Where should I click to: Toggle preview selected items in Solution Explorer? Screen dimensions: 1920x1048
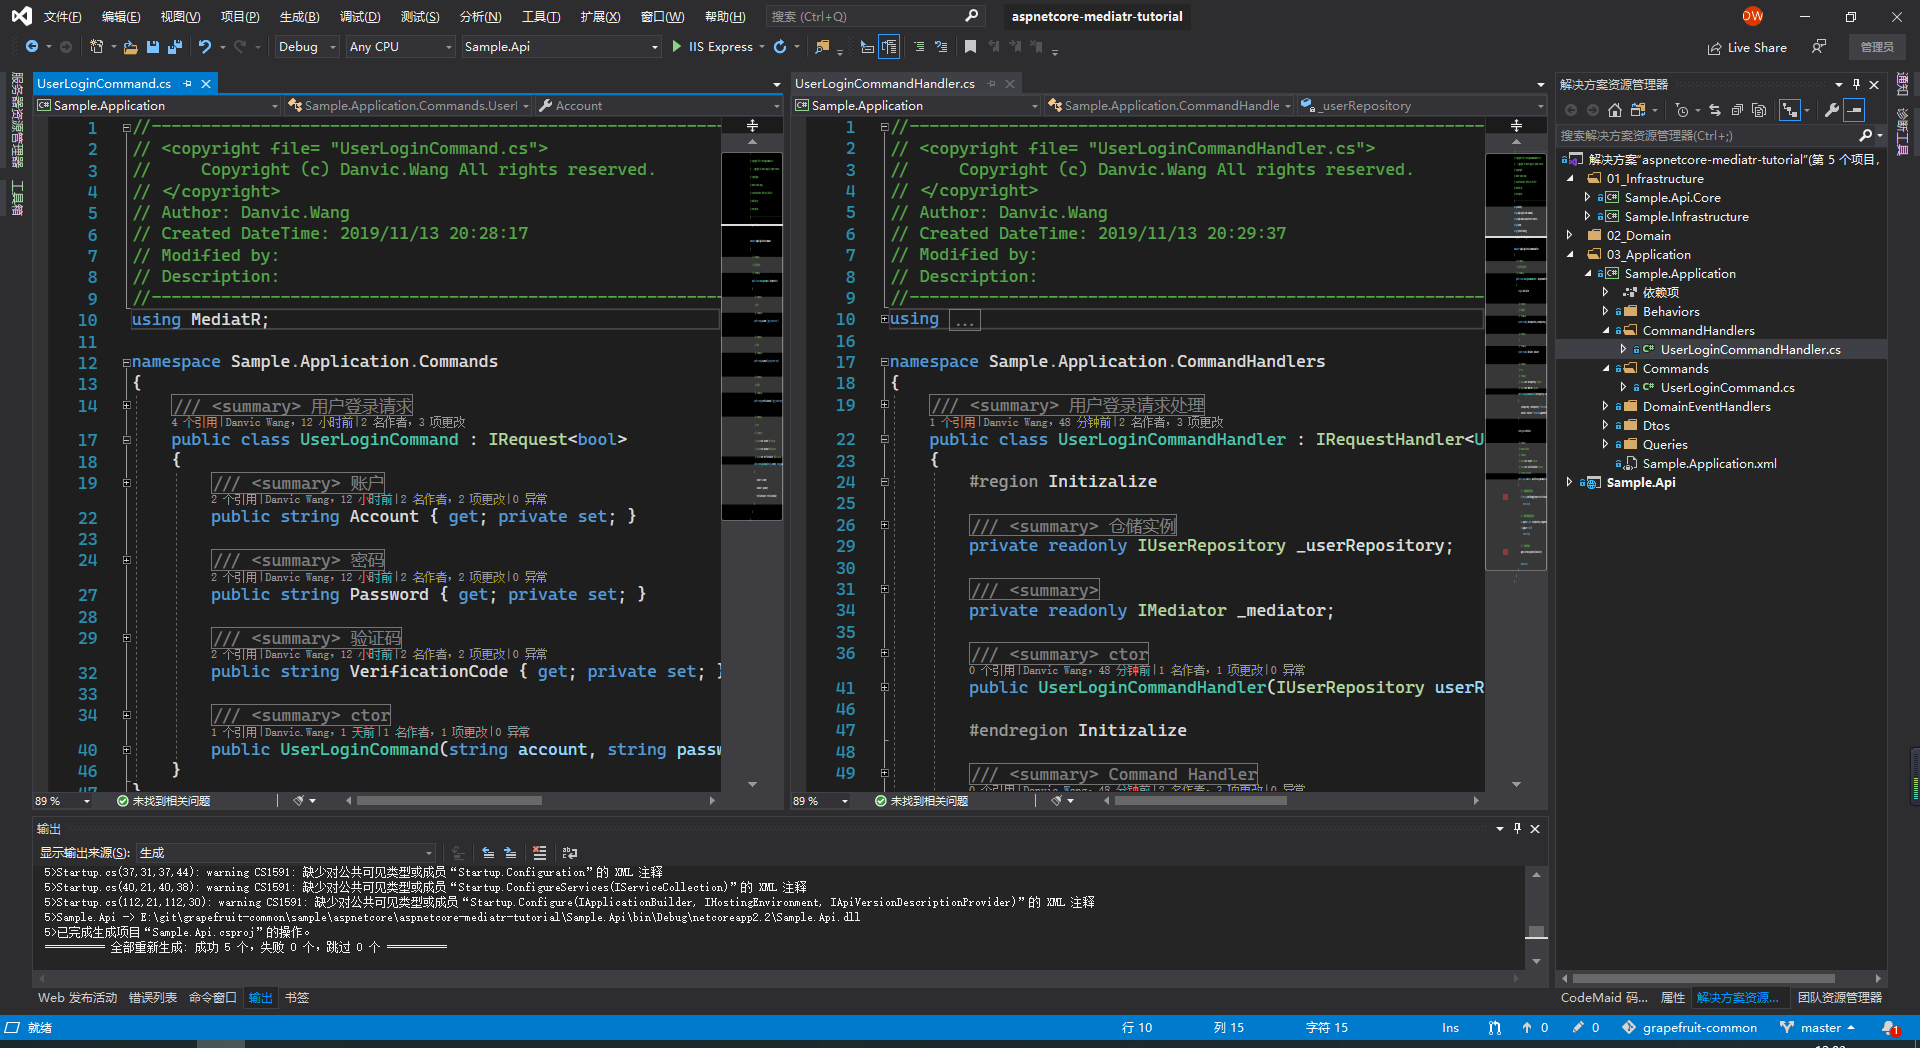pos(1854,110)
